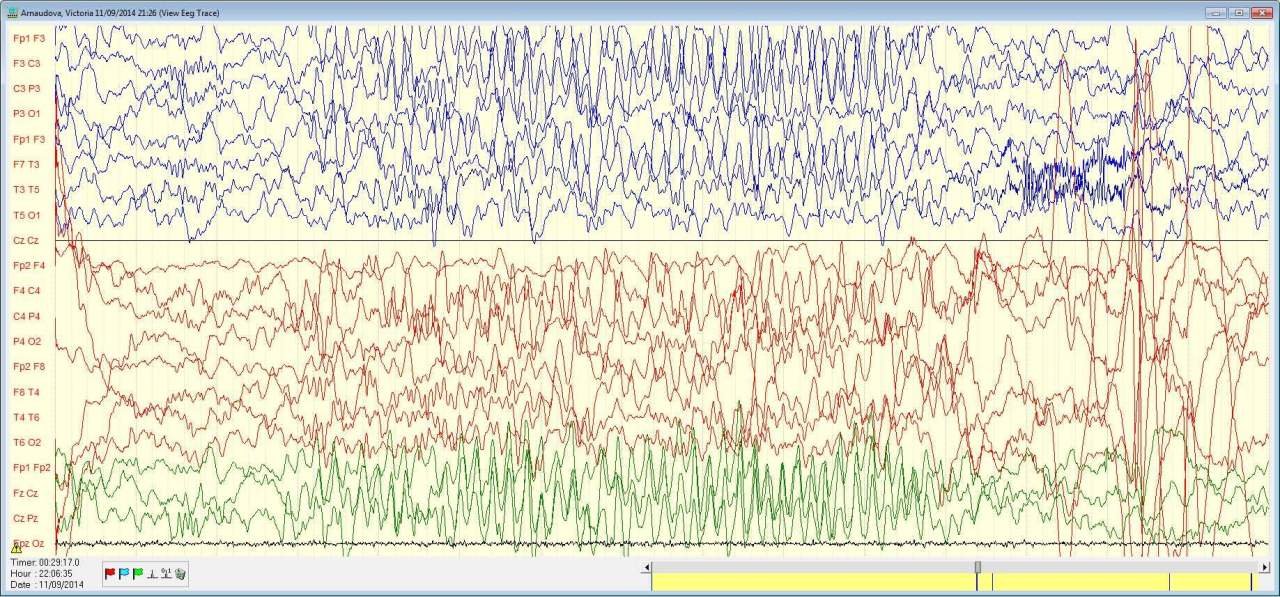
Task: Select the Fp1 Fp2 channel label
Action: (x=31, y=468)
